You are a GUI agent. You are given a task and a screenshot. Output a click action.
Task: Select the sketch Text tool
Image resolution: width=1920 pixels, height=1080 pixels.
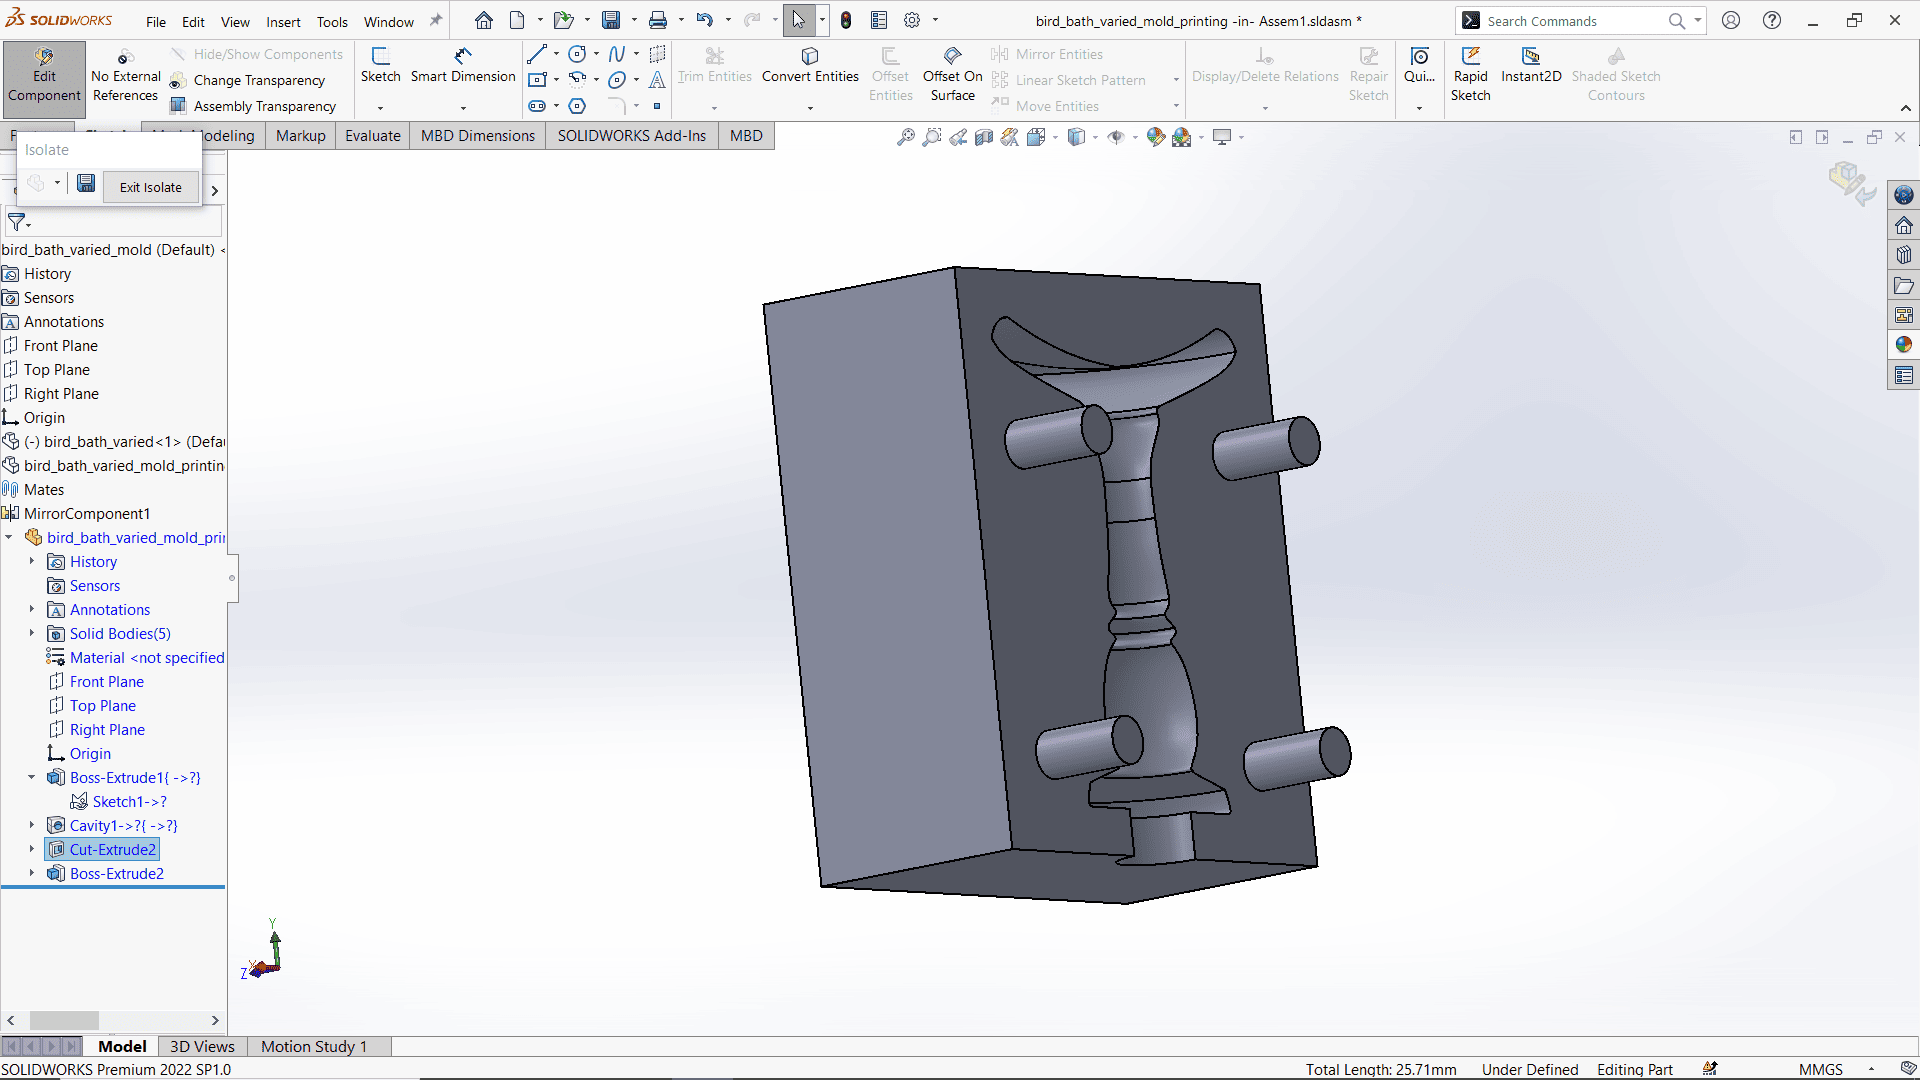[x=657, y=80]
